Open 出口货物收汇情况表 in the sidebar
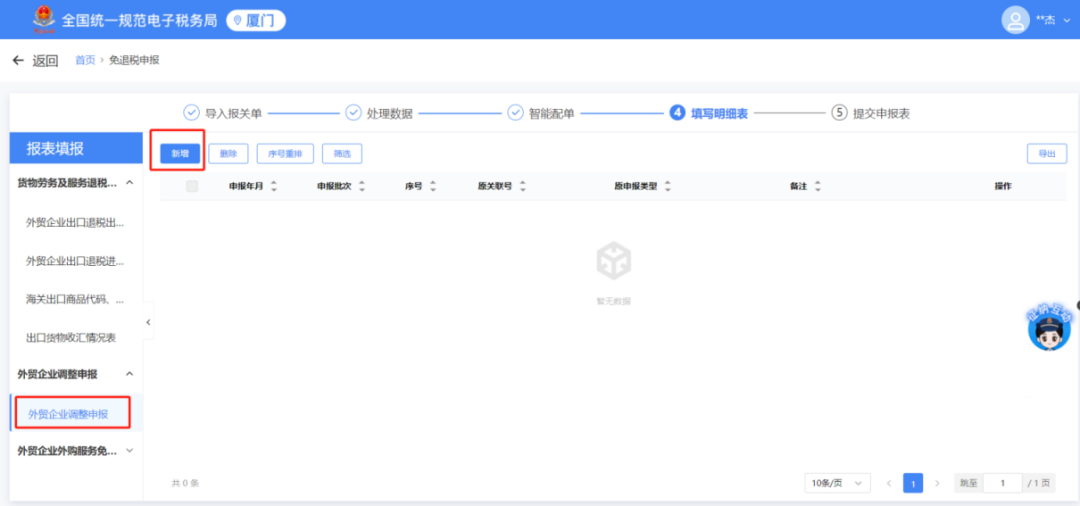The image size is (1080, 506). tap(71, 337)
